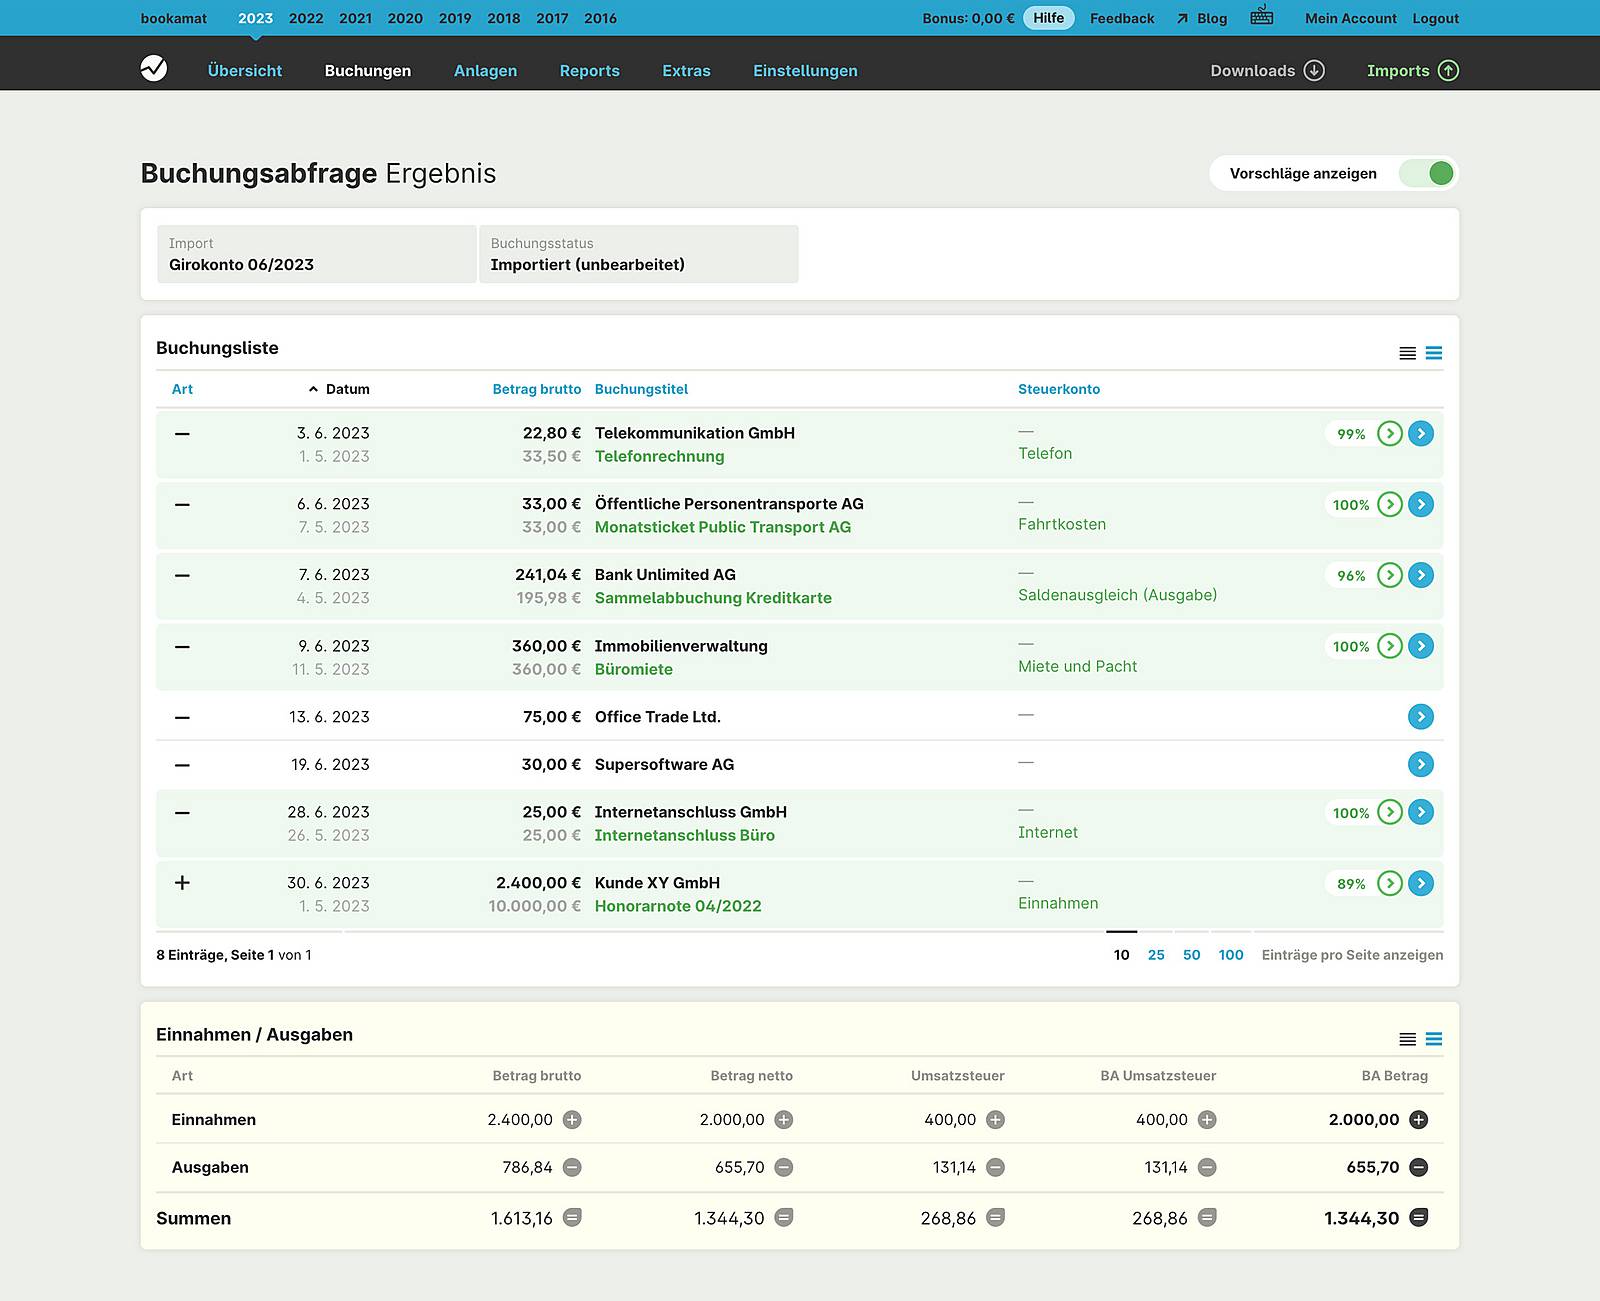This screenshot has height=1301, width=1600.
Task: Sort list by Art column
Action: point(182,389)
